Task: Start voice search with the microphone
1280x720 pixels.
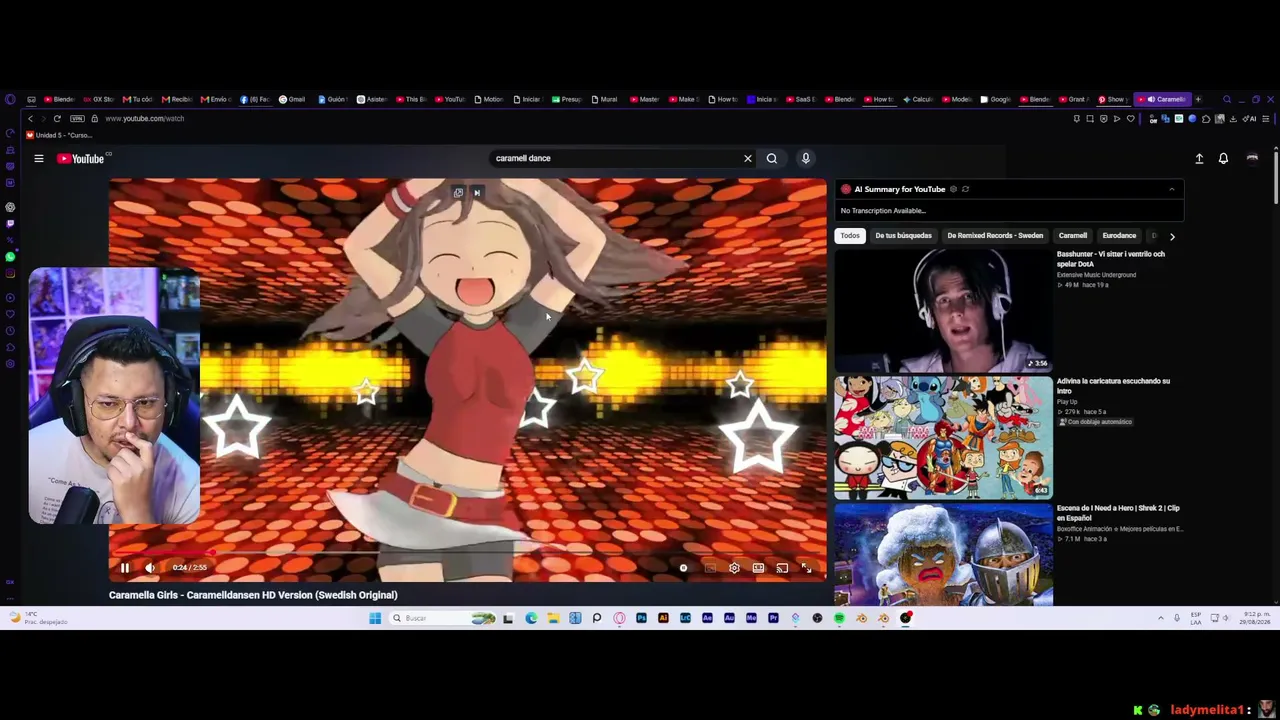Action: [805, 158]
